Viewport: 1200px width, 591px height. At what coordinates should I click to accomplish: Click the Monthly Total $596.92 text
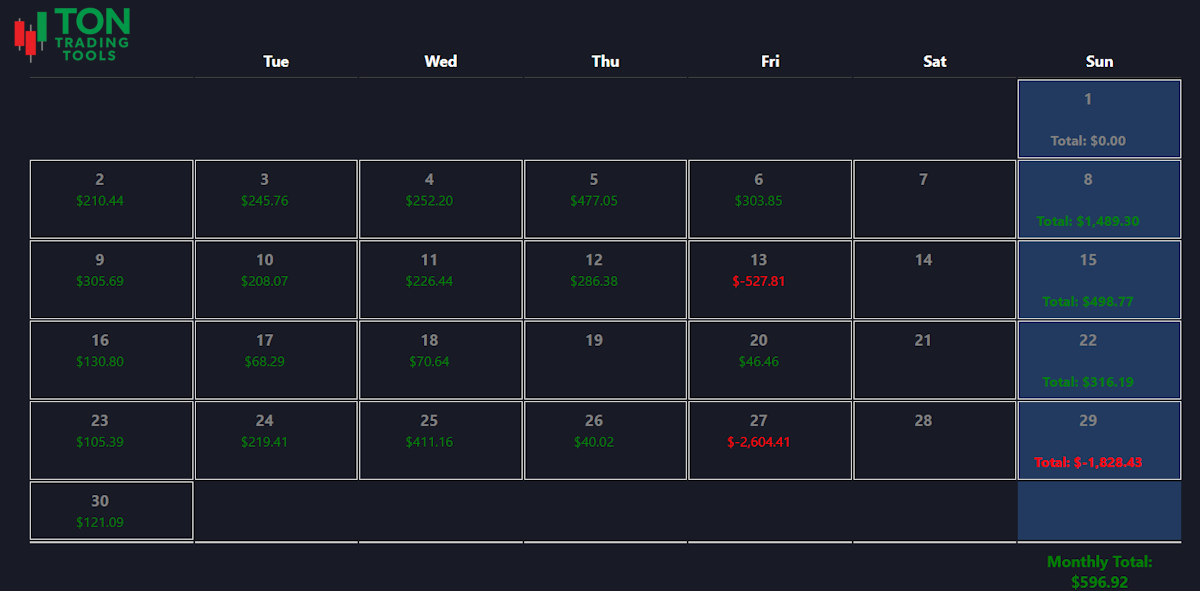[1099, 572]
